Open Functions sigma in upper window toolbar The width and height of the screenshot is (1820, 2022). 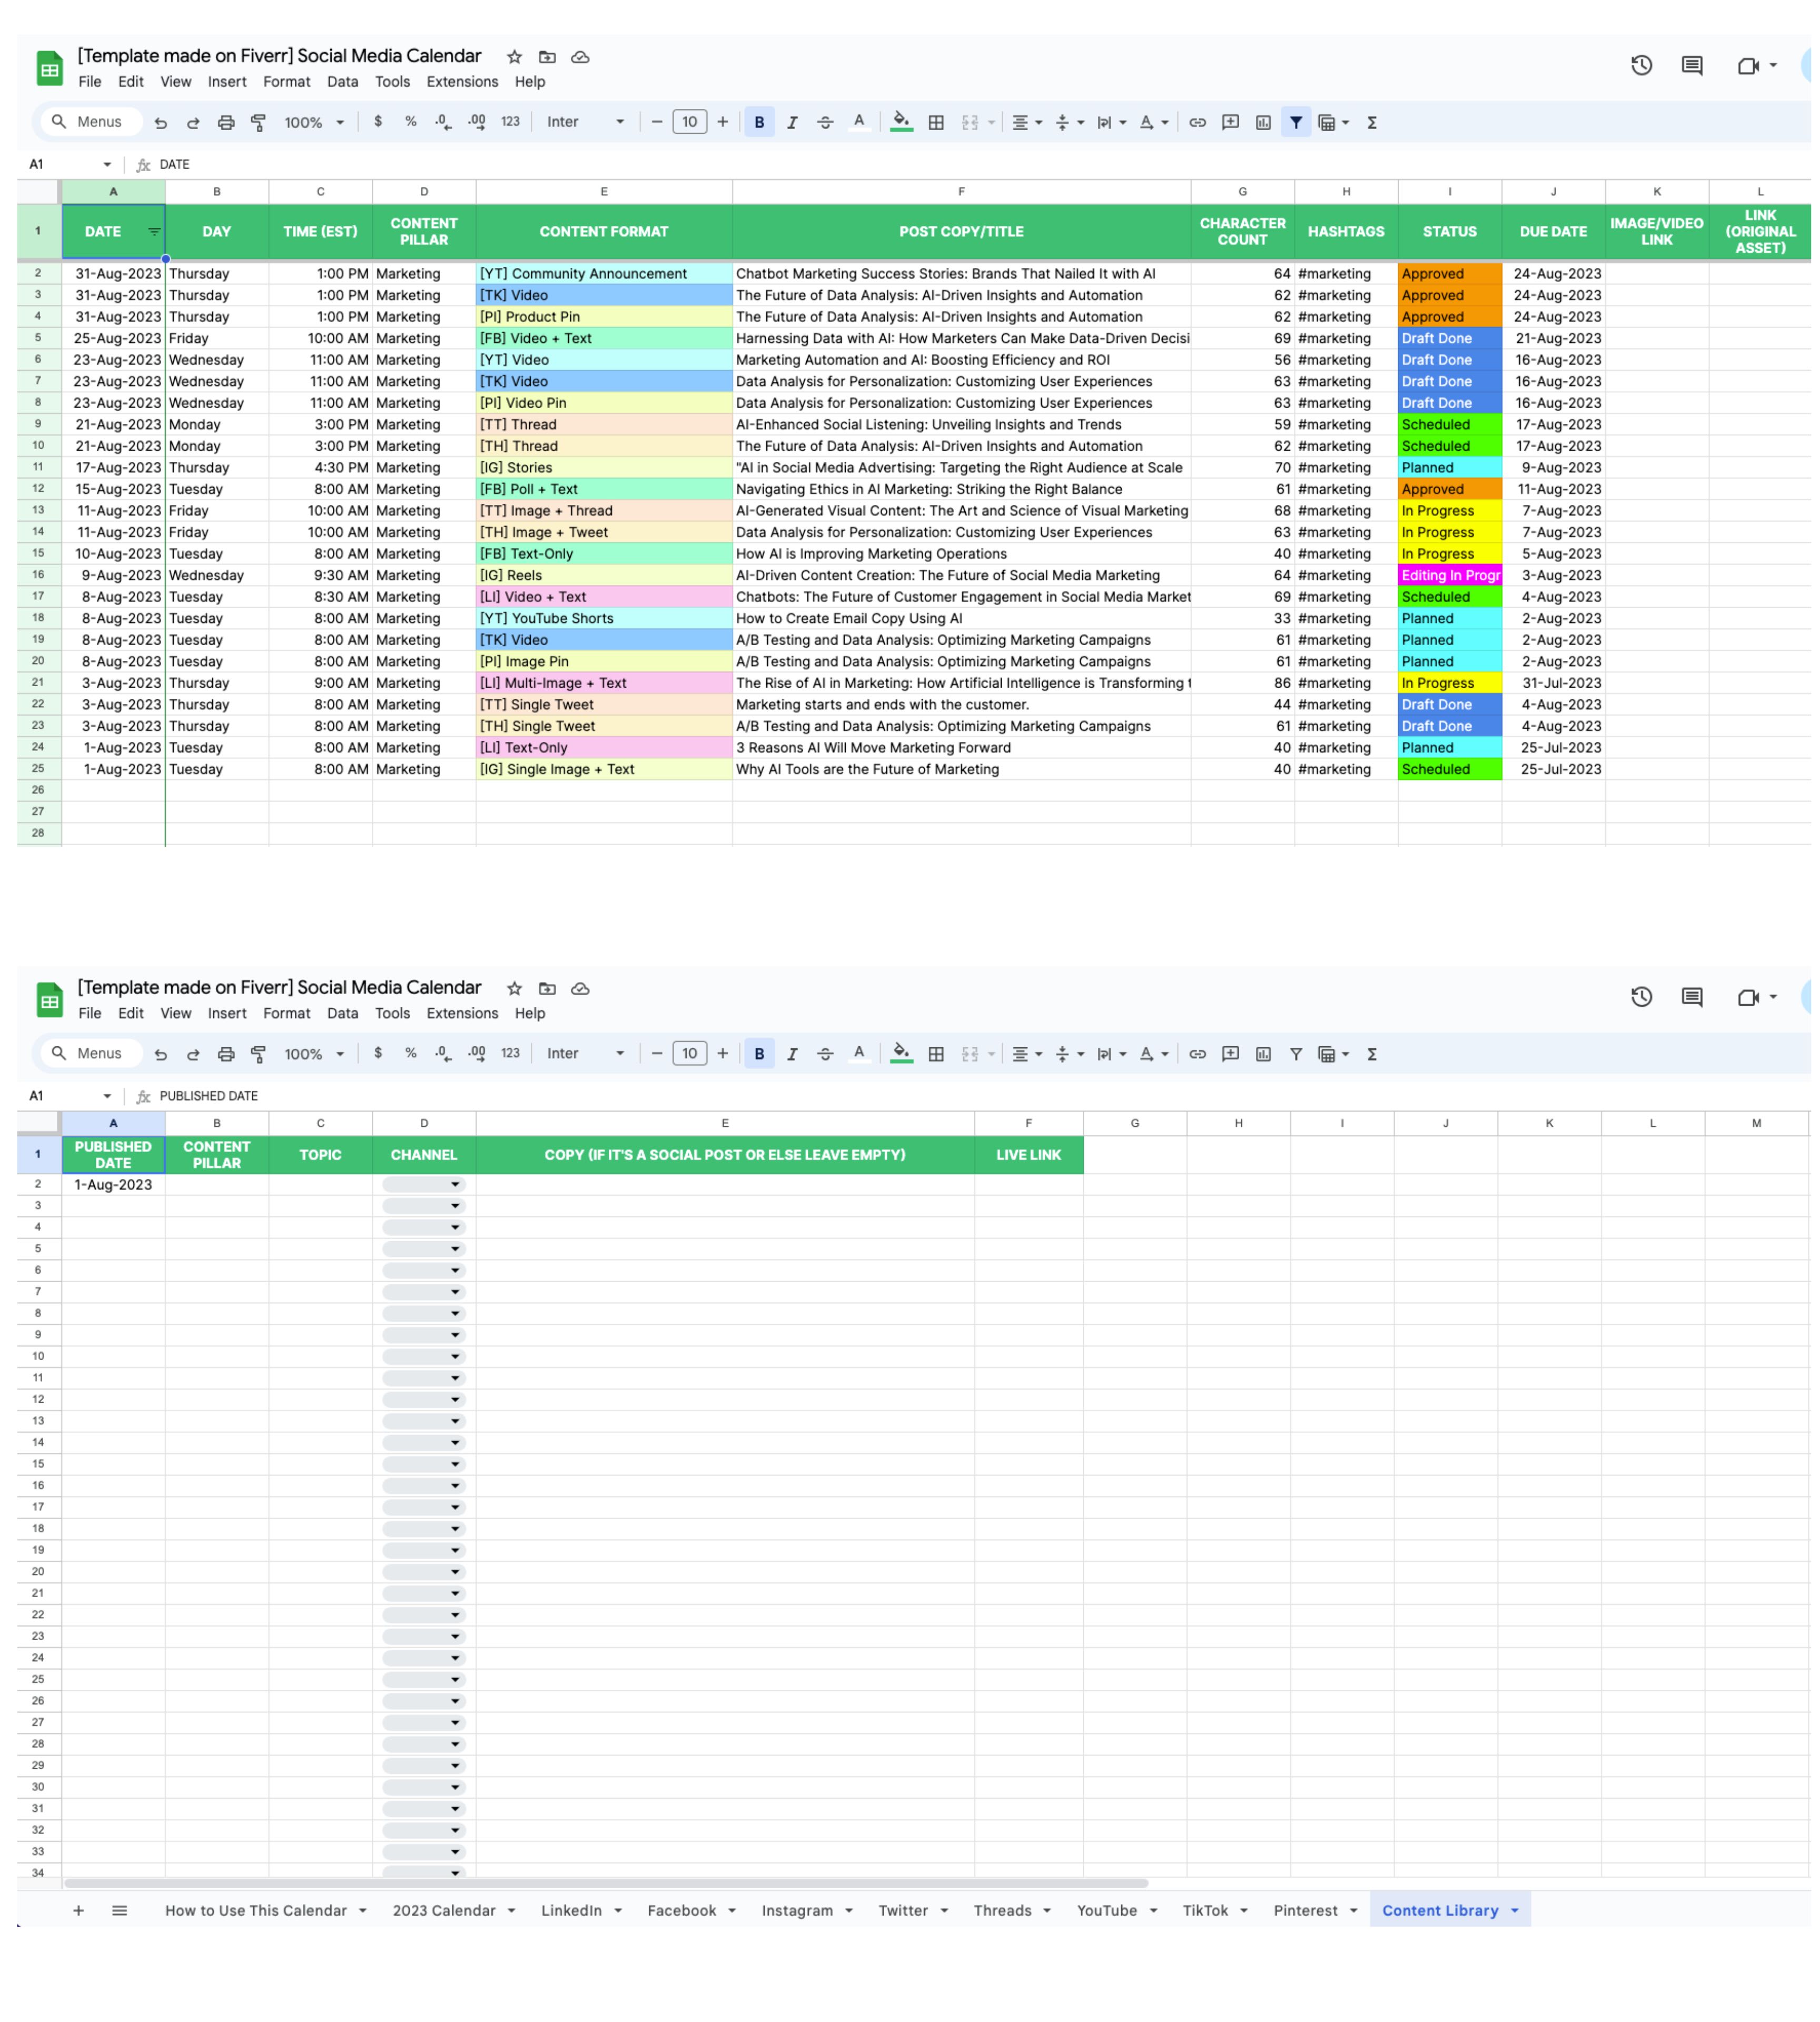(x=1372, y=122)
